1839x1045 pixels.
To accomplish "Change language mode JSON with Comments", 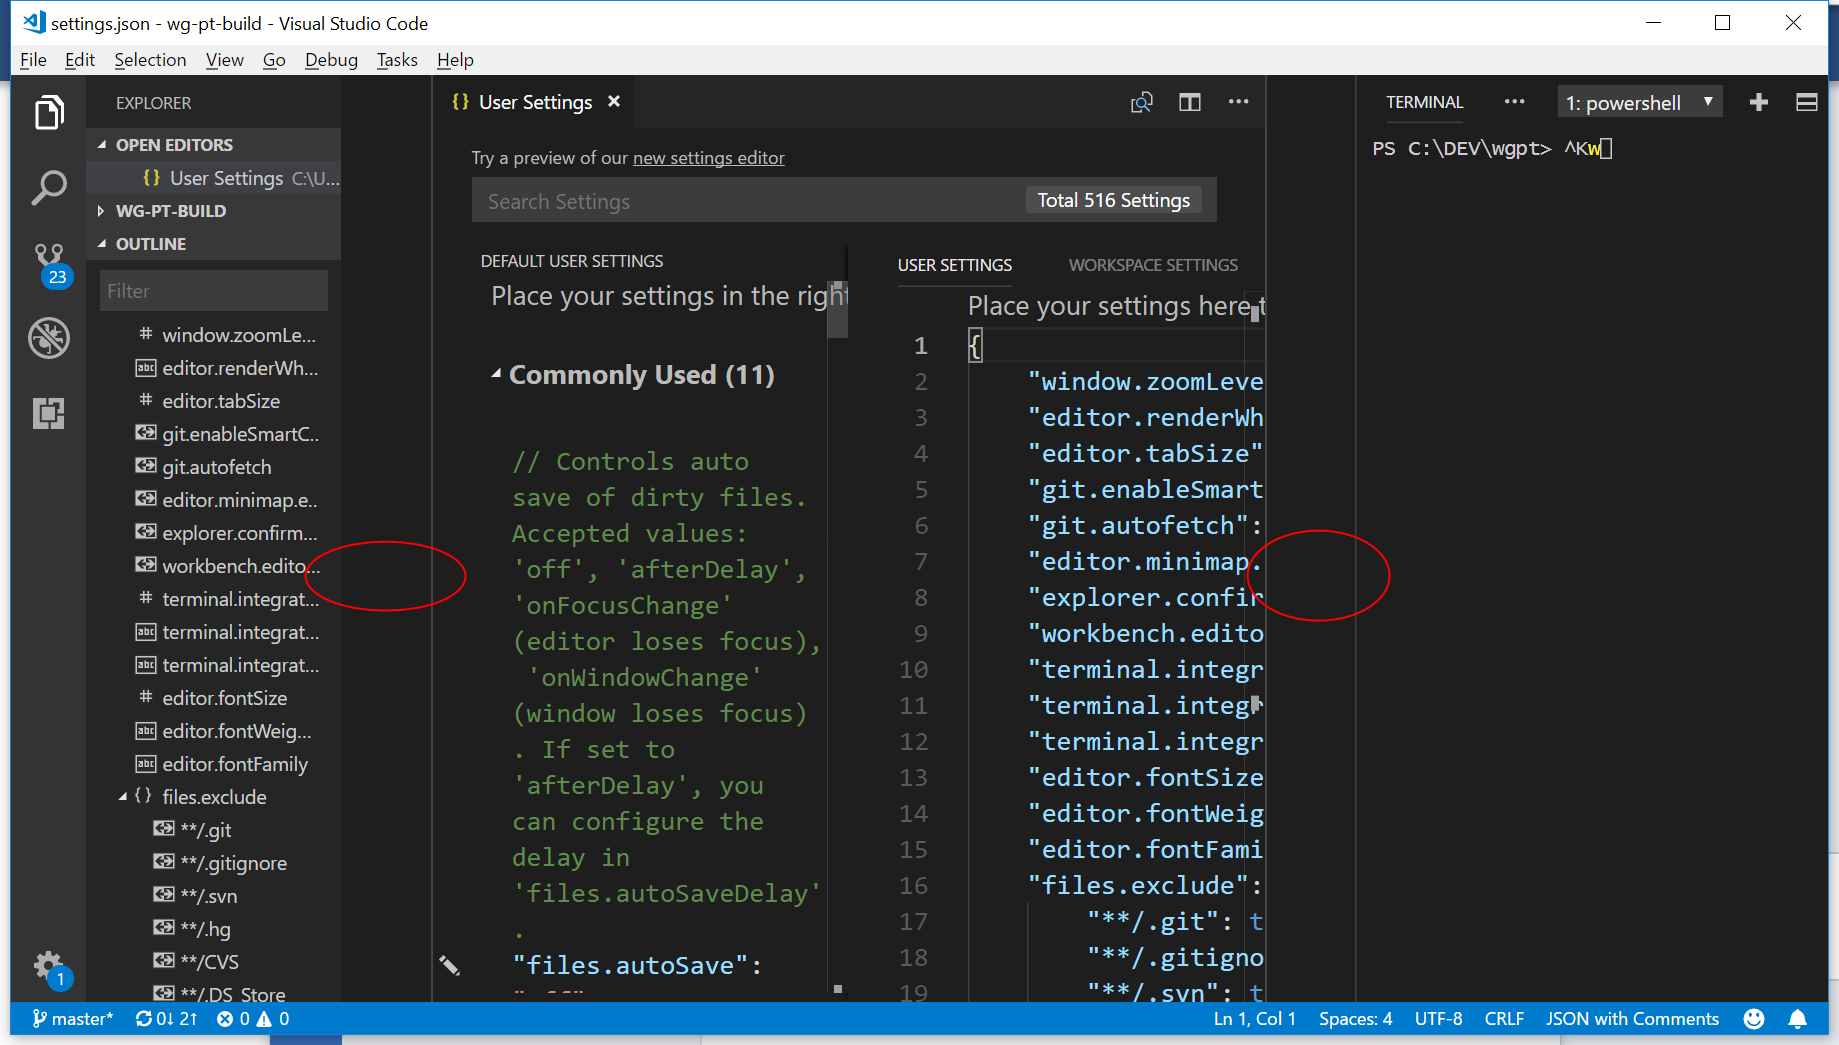I will click(1632, 1019).
